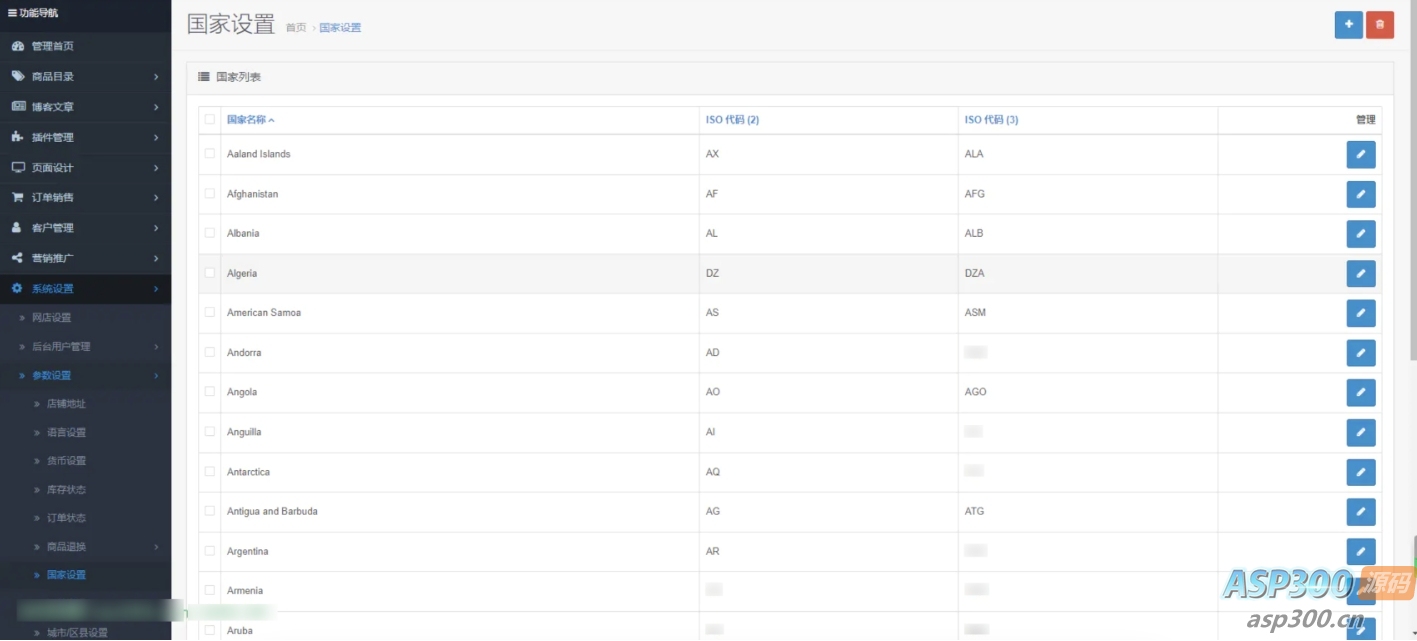
Task: Click the blue plus add-country button
Action: click(x=1348, y=25)
